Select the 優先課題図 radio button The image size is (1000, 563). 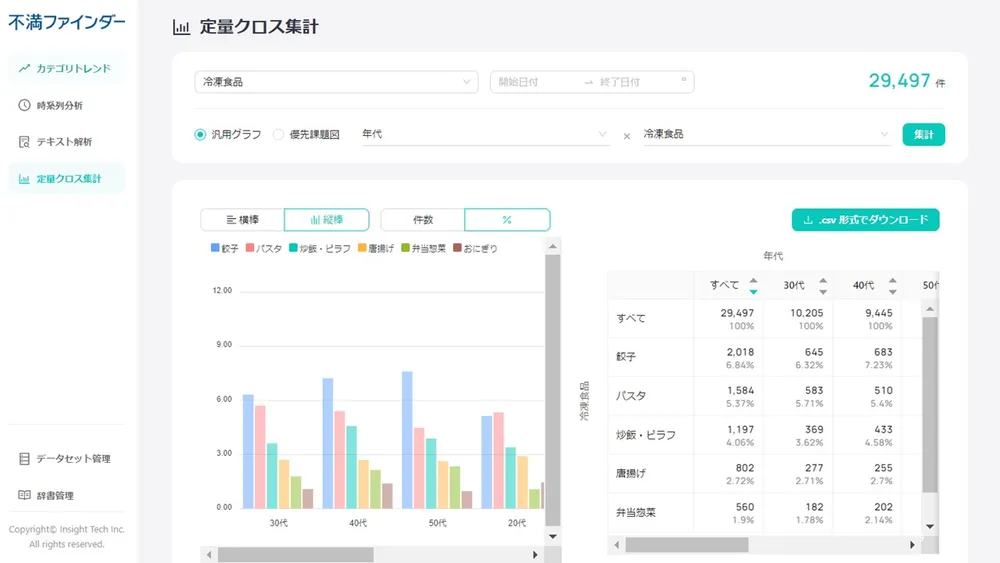click(x=278, y=135)
